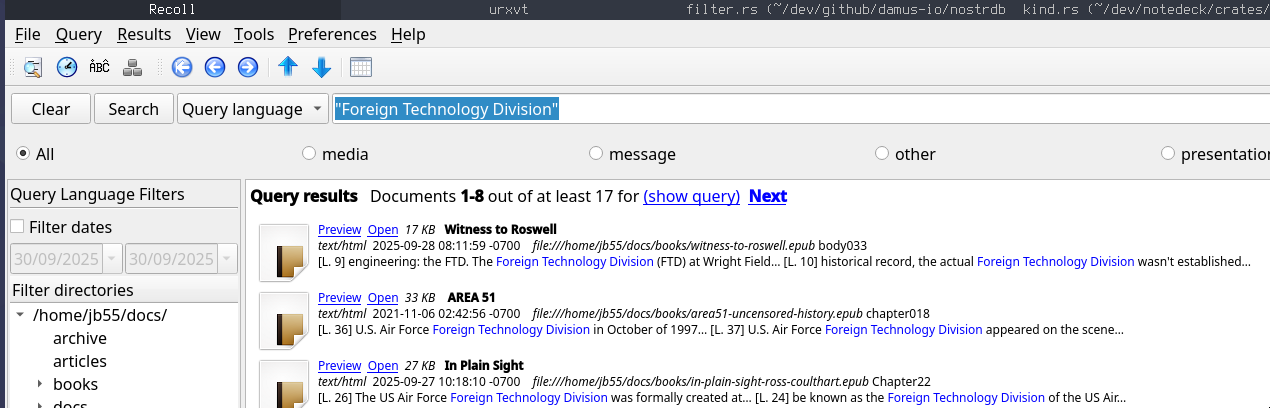Go to next results page arrow
Screen dimensions: 1270x408
pyautogui.click(x=248, y=68)
